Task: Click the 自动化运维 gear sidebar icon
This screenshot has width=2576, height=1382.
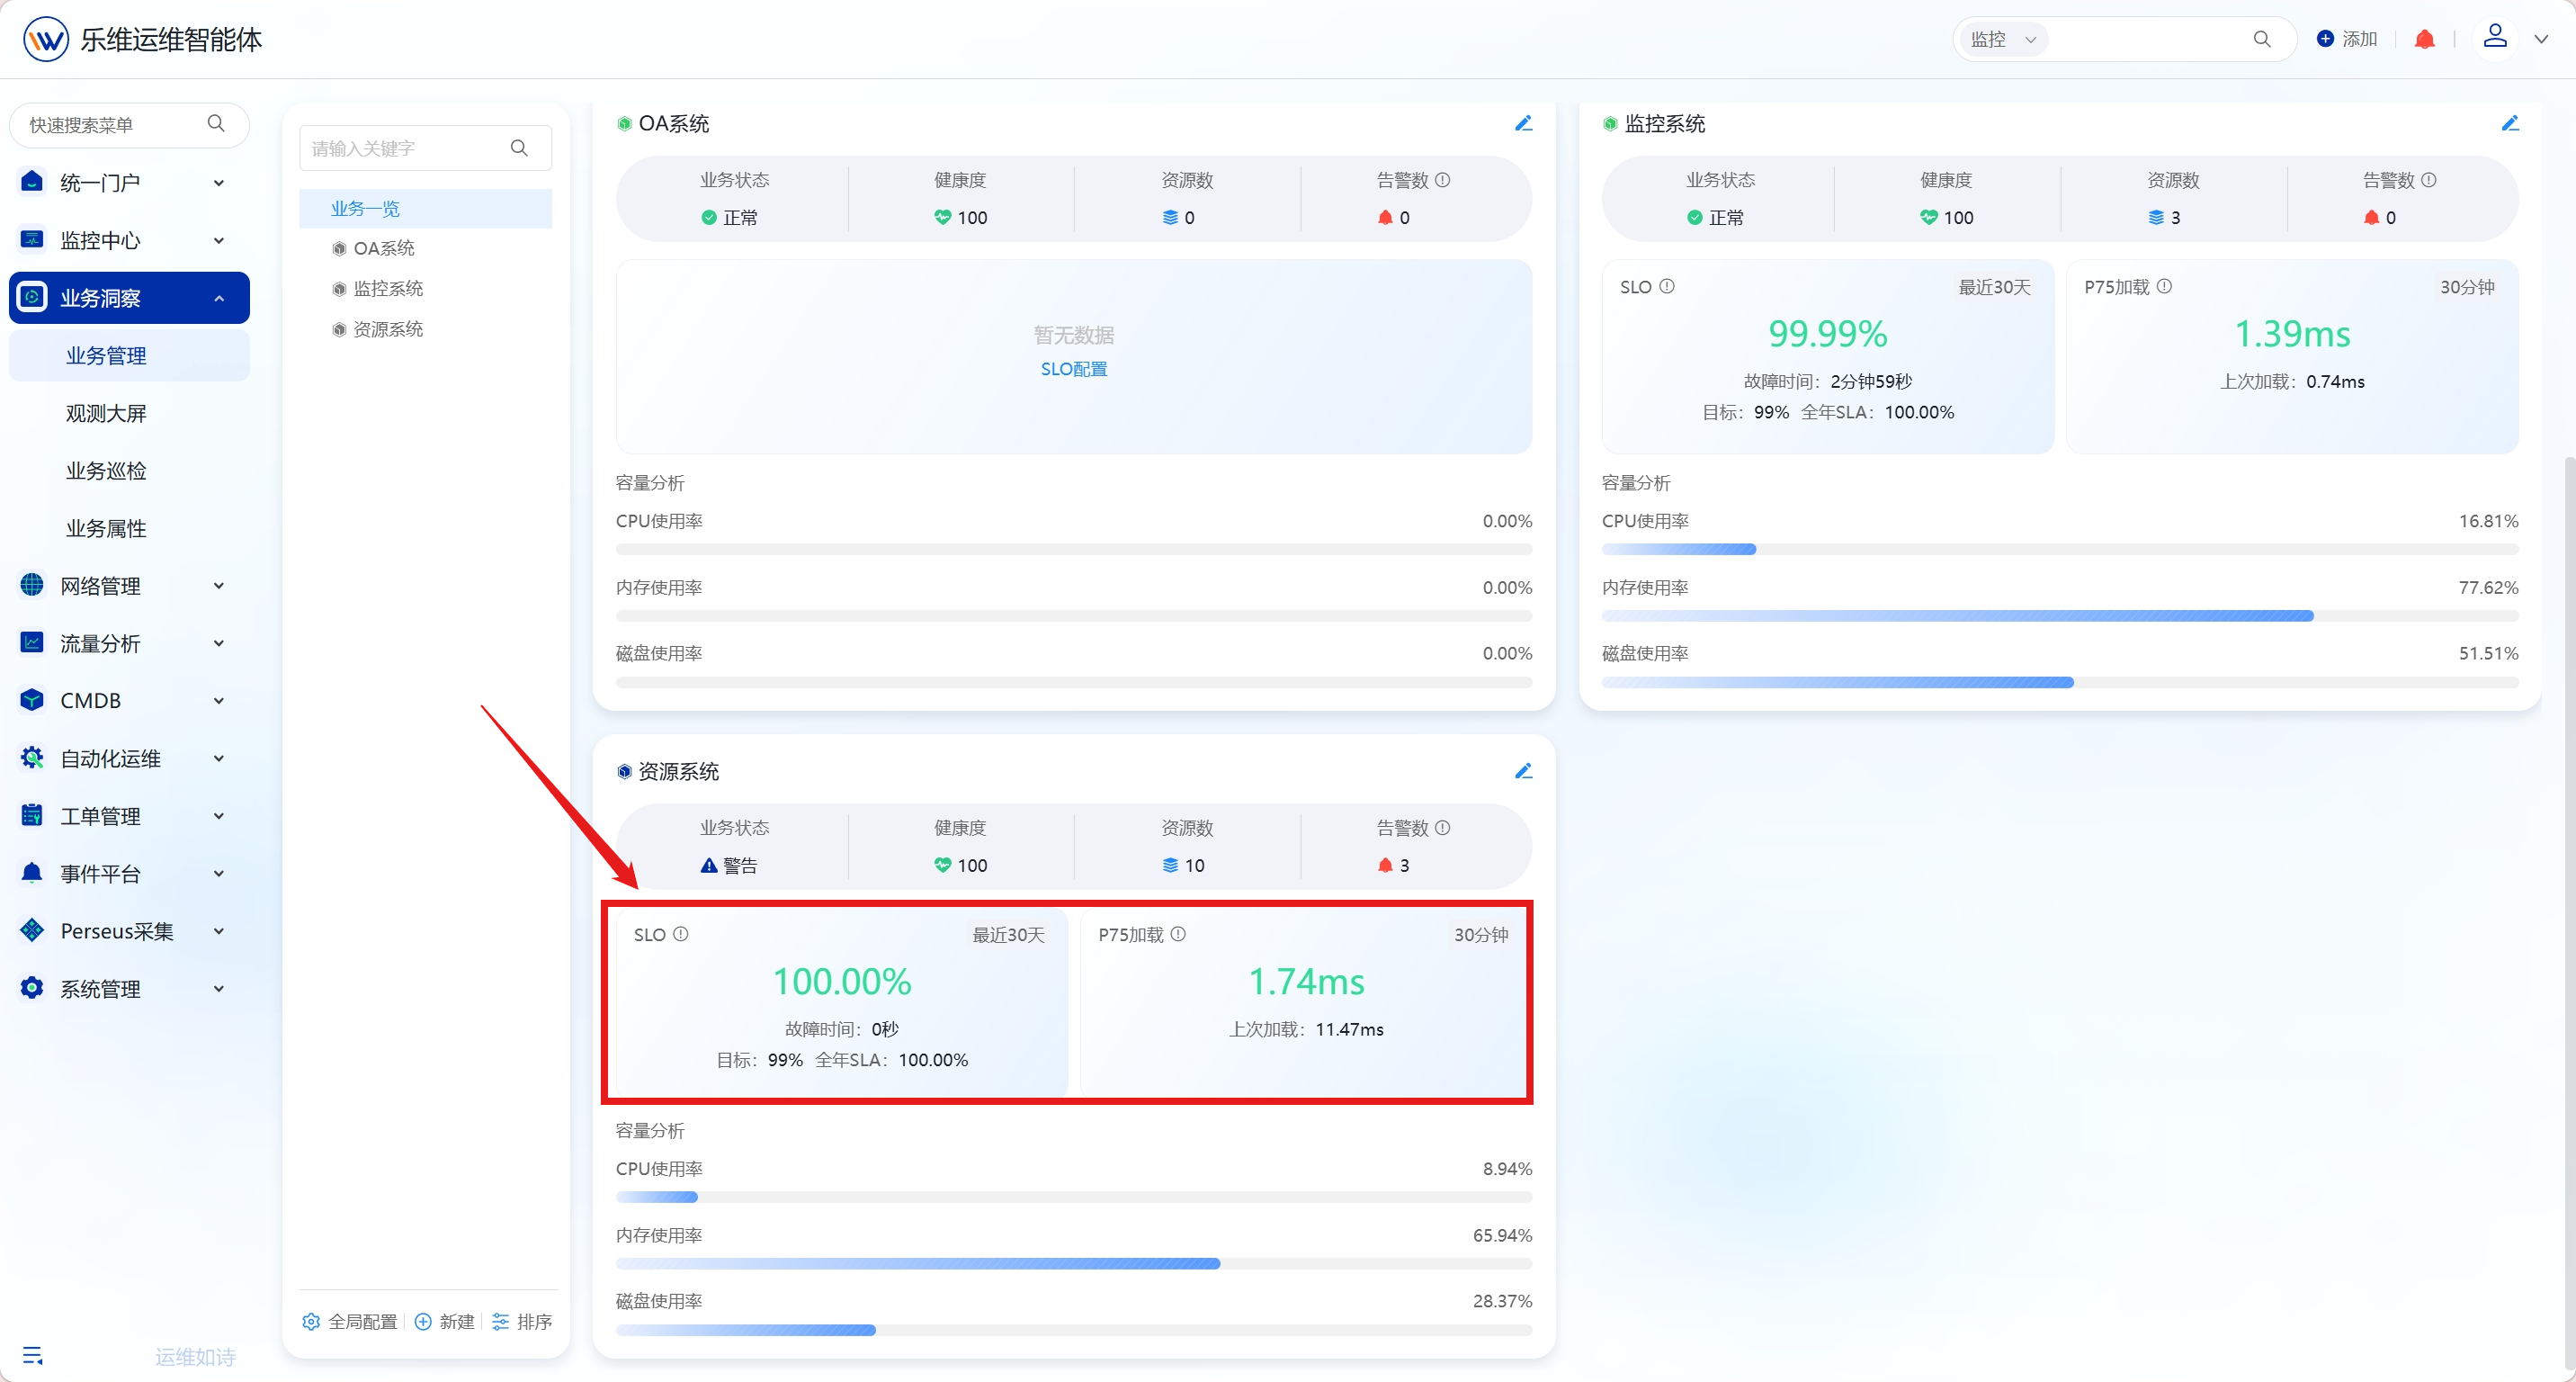Action: [x=32, y=757]
